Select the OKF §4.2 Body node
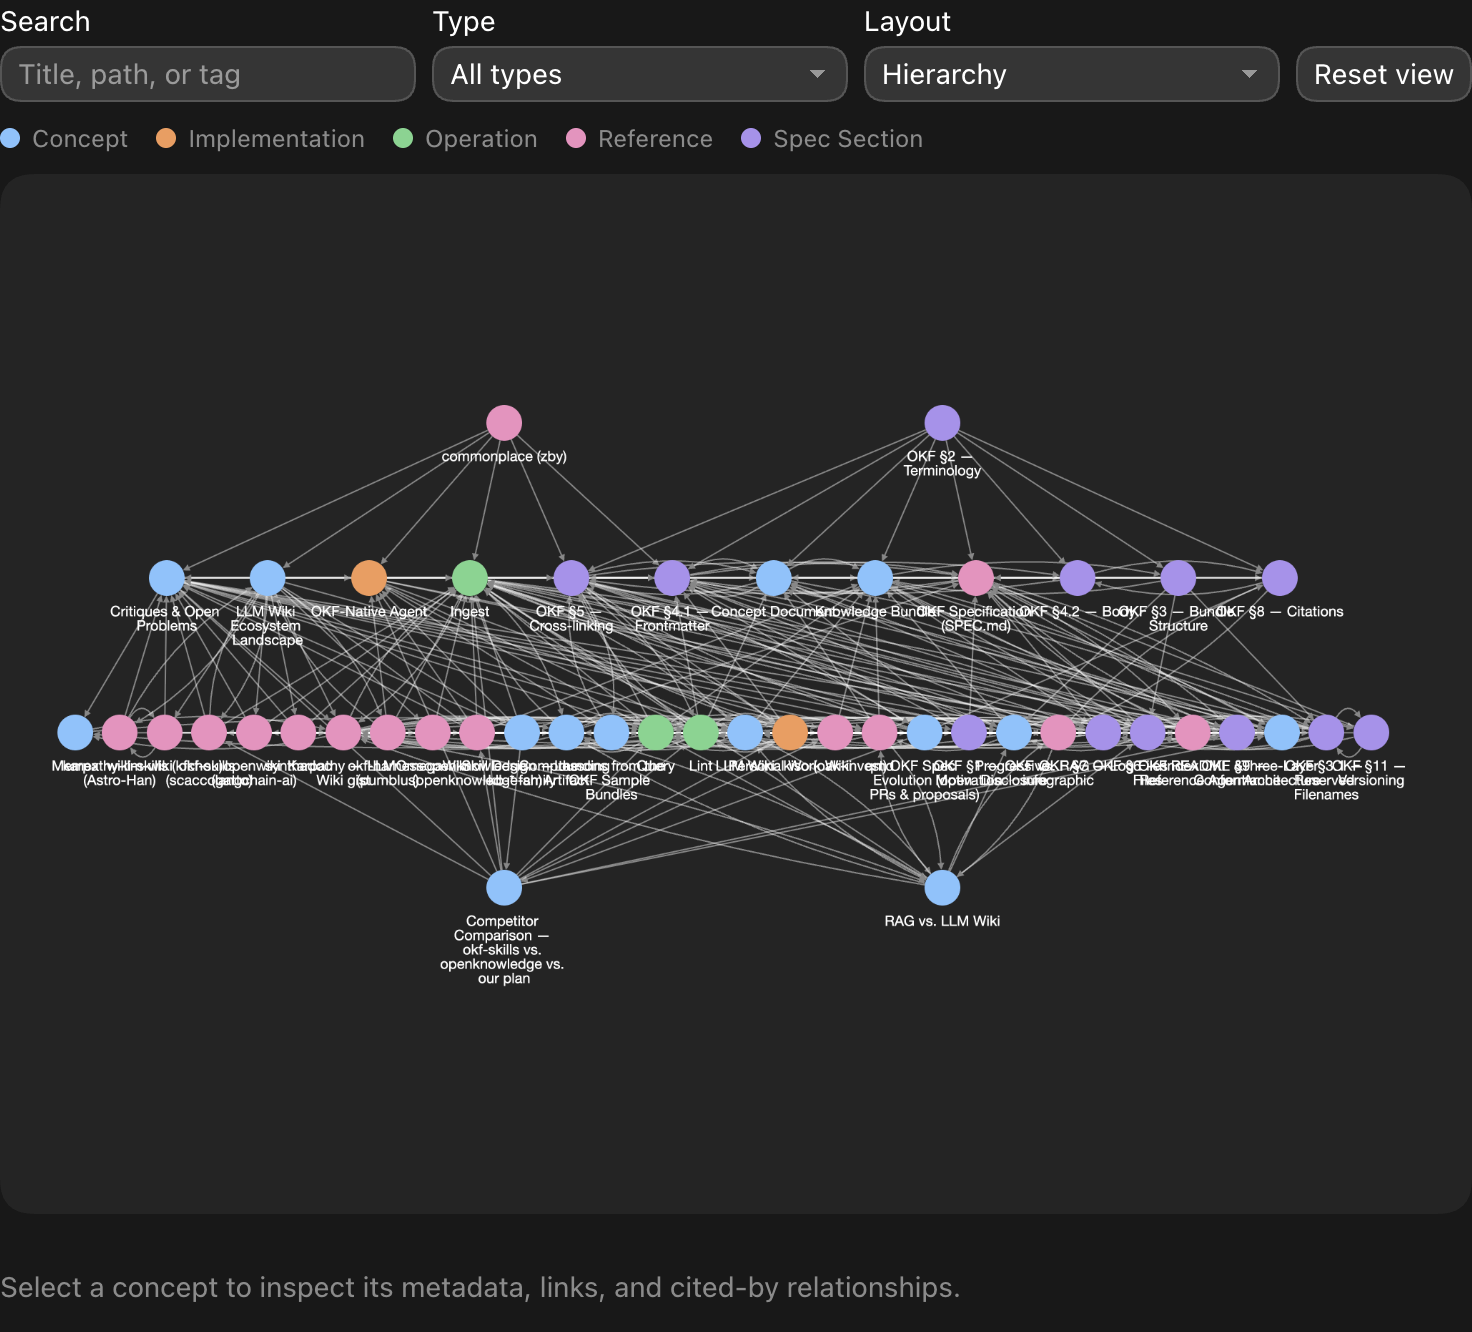Image resolution: width=1472 pixels, height=1332 pixels. click(x=1077, y=578)
